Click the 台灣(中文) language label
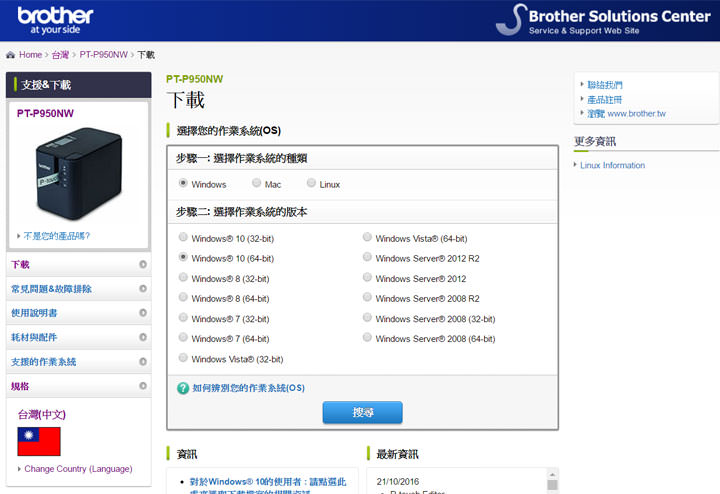720x494 pixels. click(41, 415)
